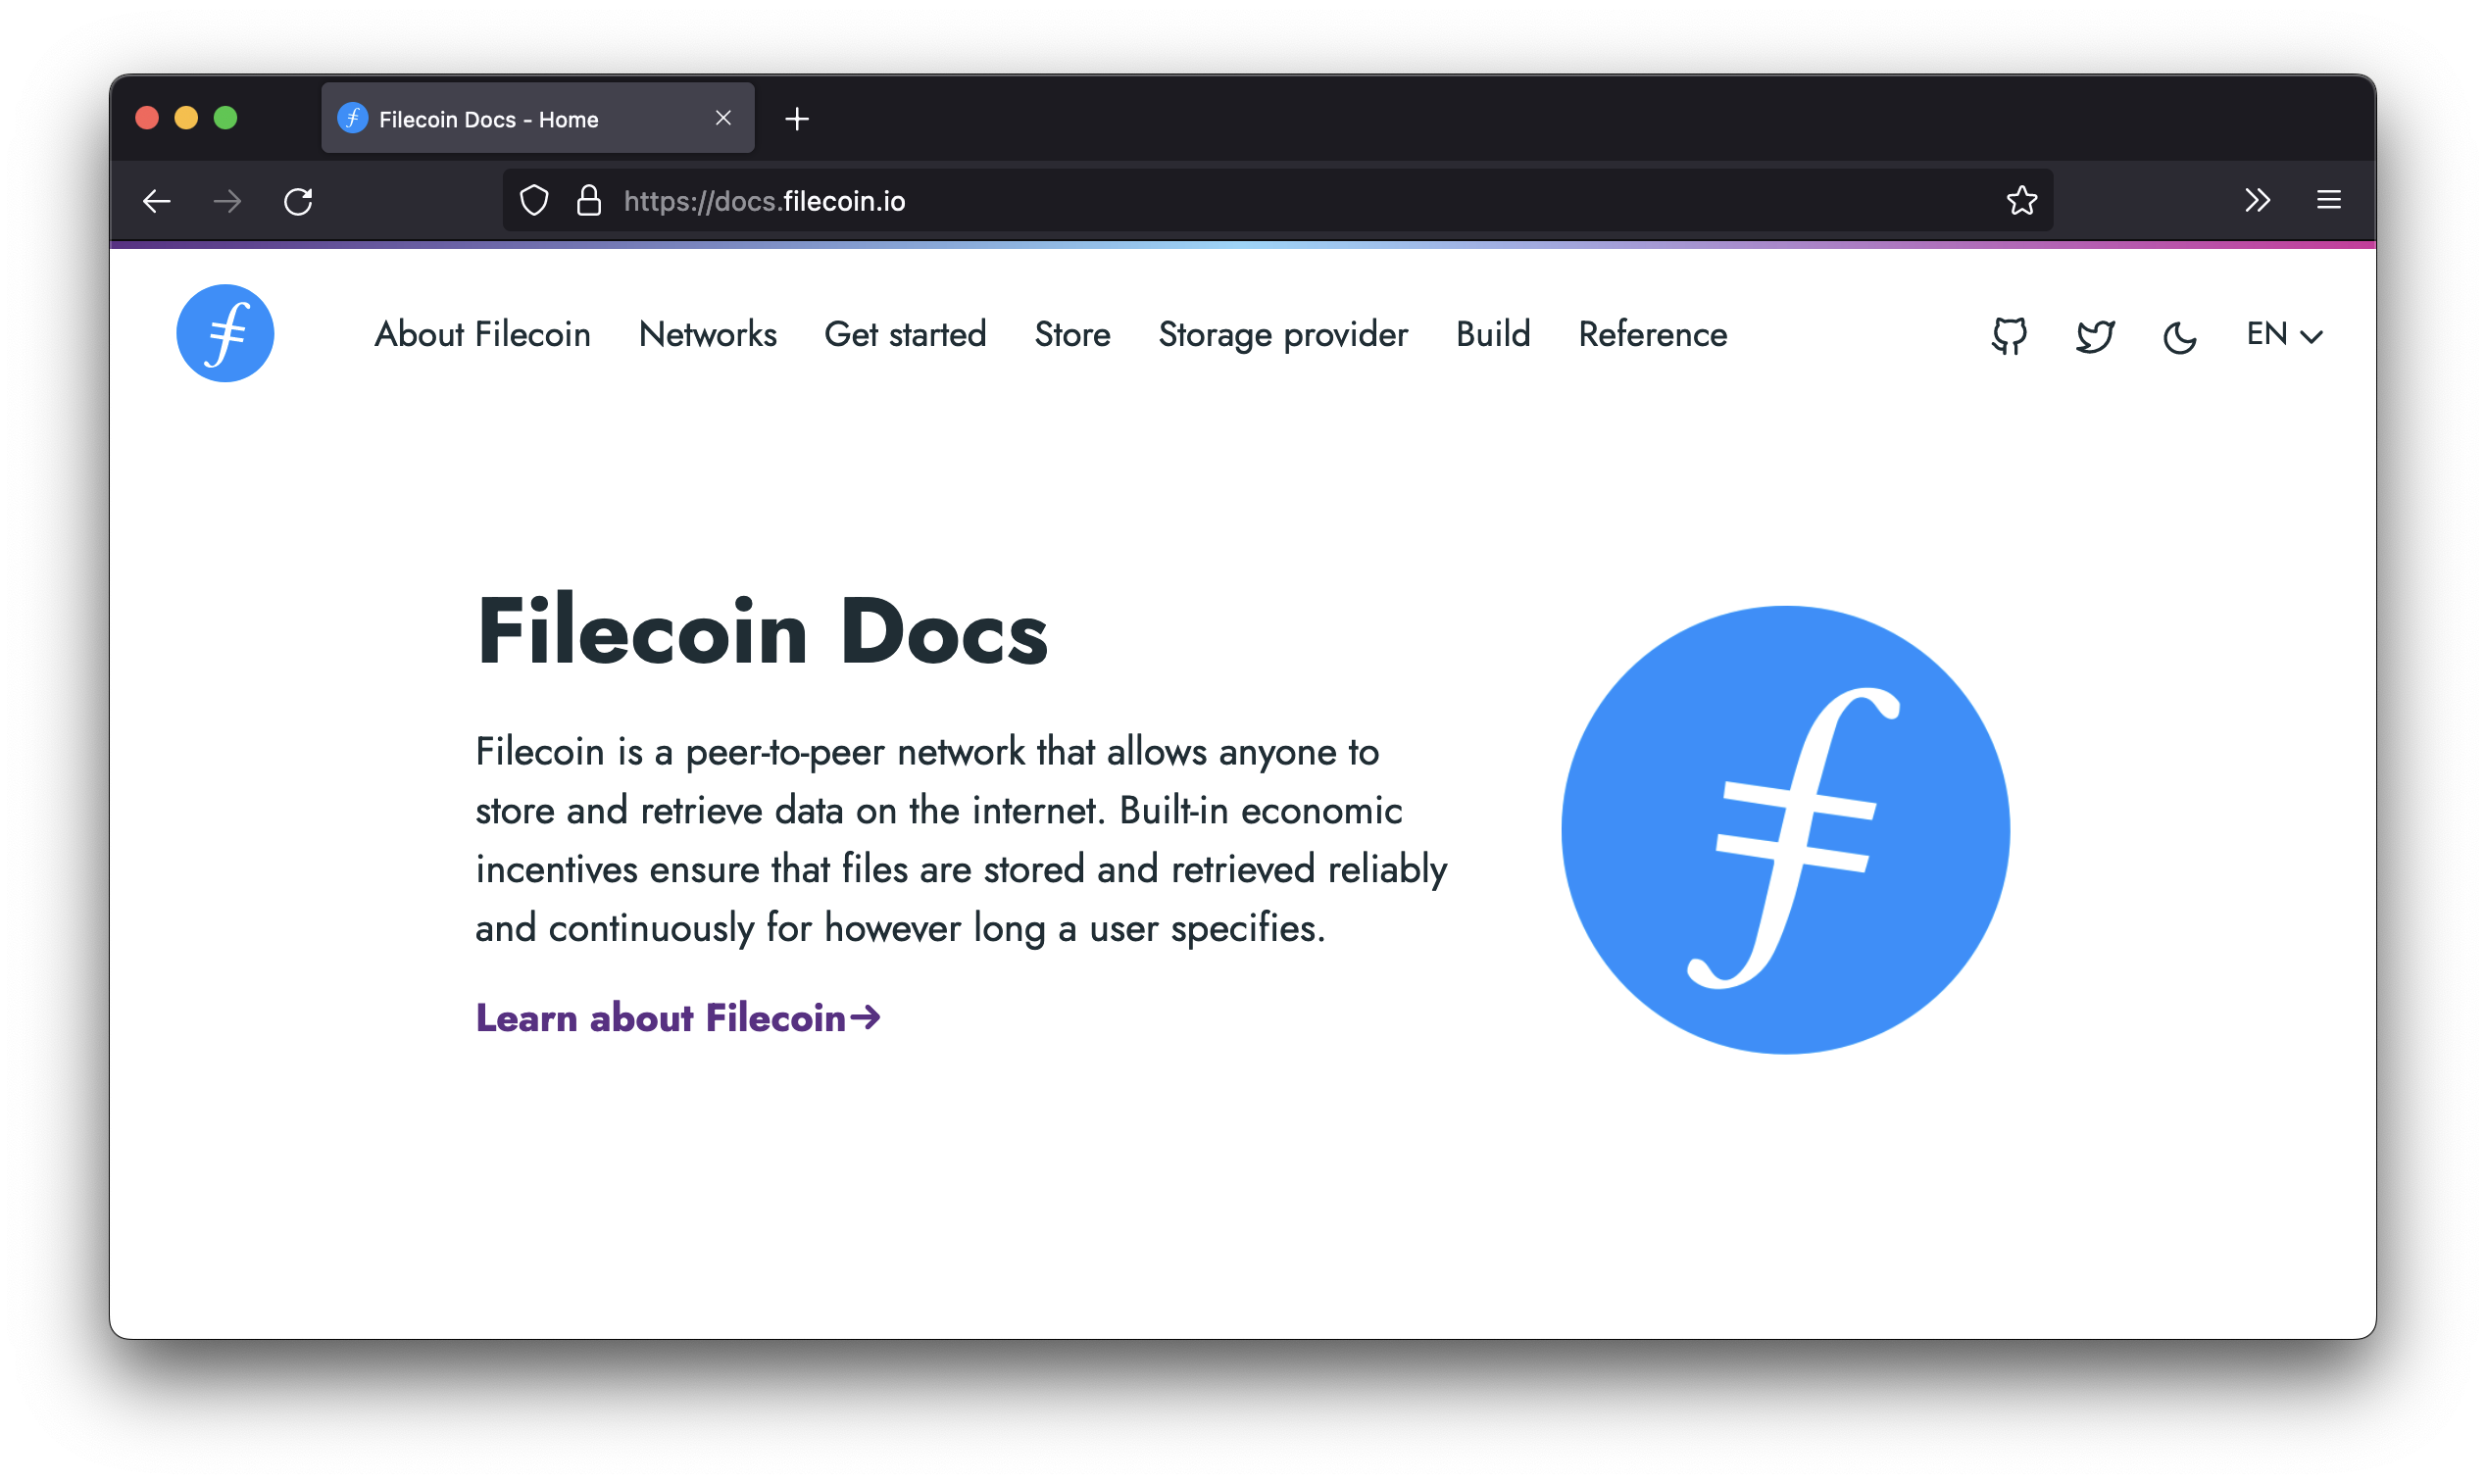Click the Build navigation item
This screenshot has height=1484, width=2486.
pos(1489,334)
